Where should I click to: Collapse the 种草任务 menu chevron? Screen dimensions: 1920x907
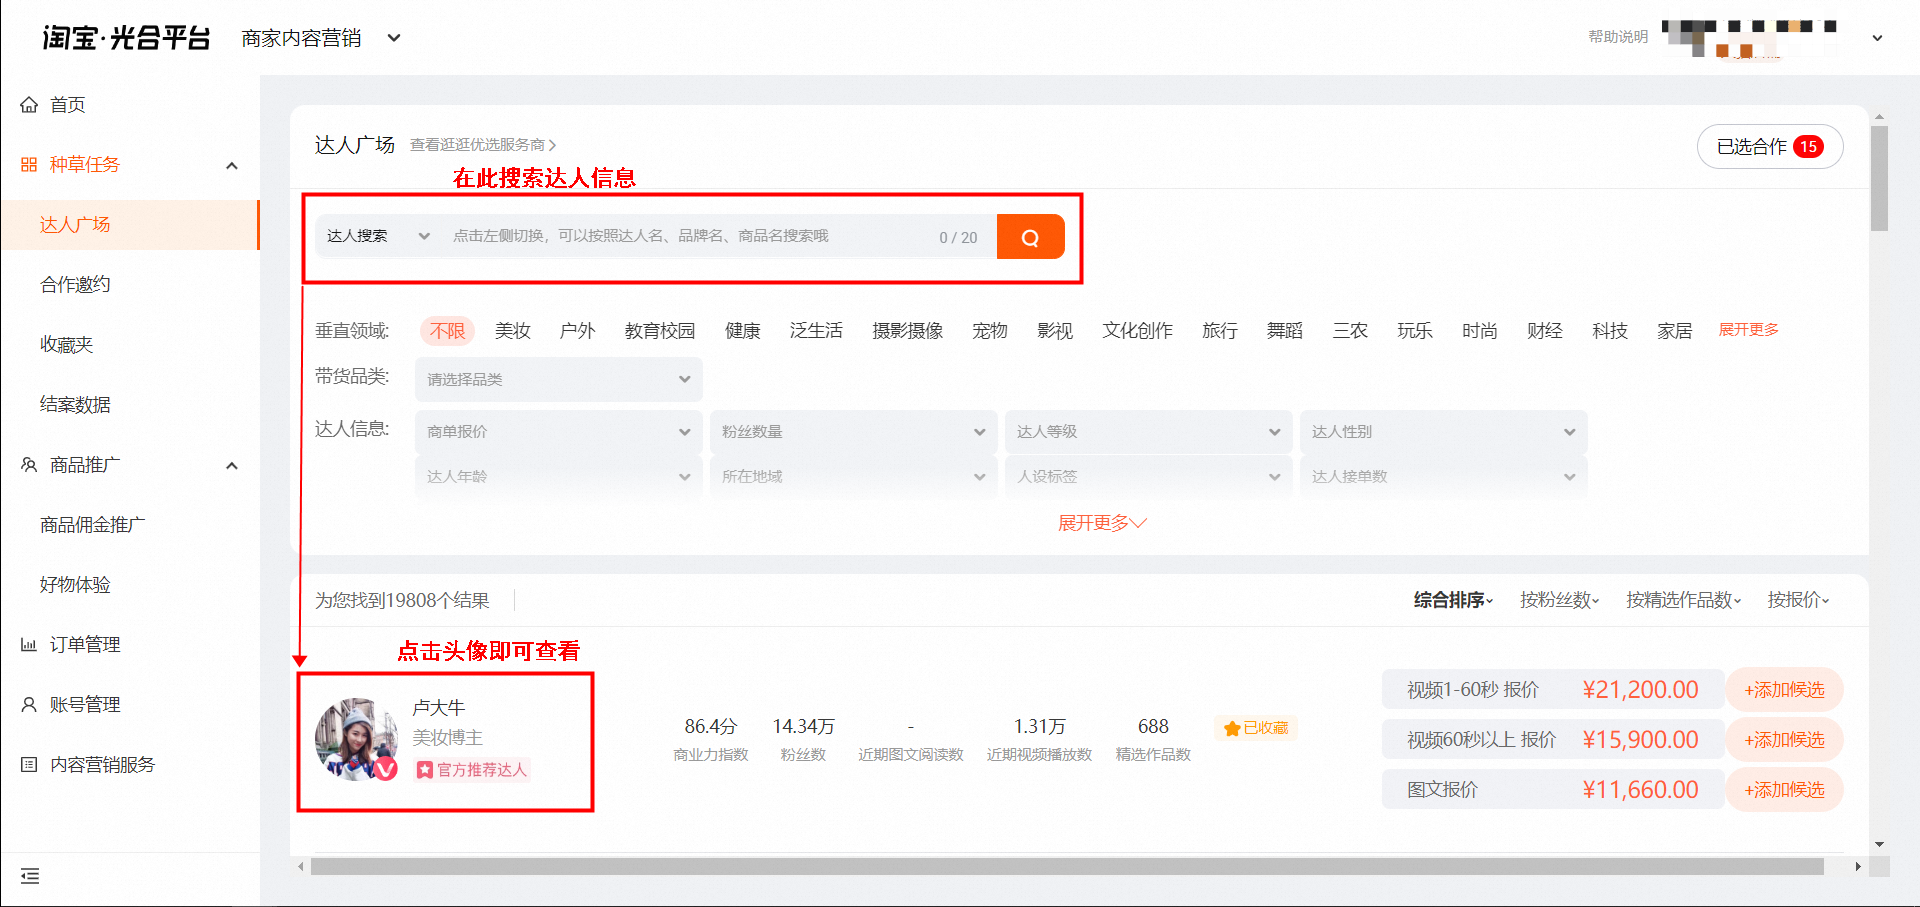232,165
